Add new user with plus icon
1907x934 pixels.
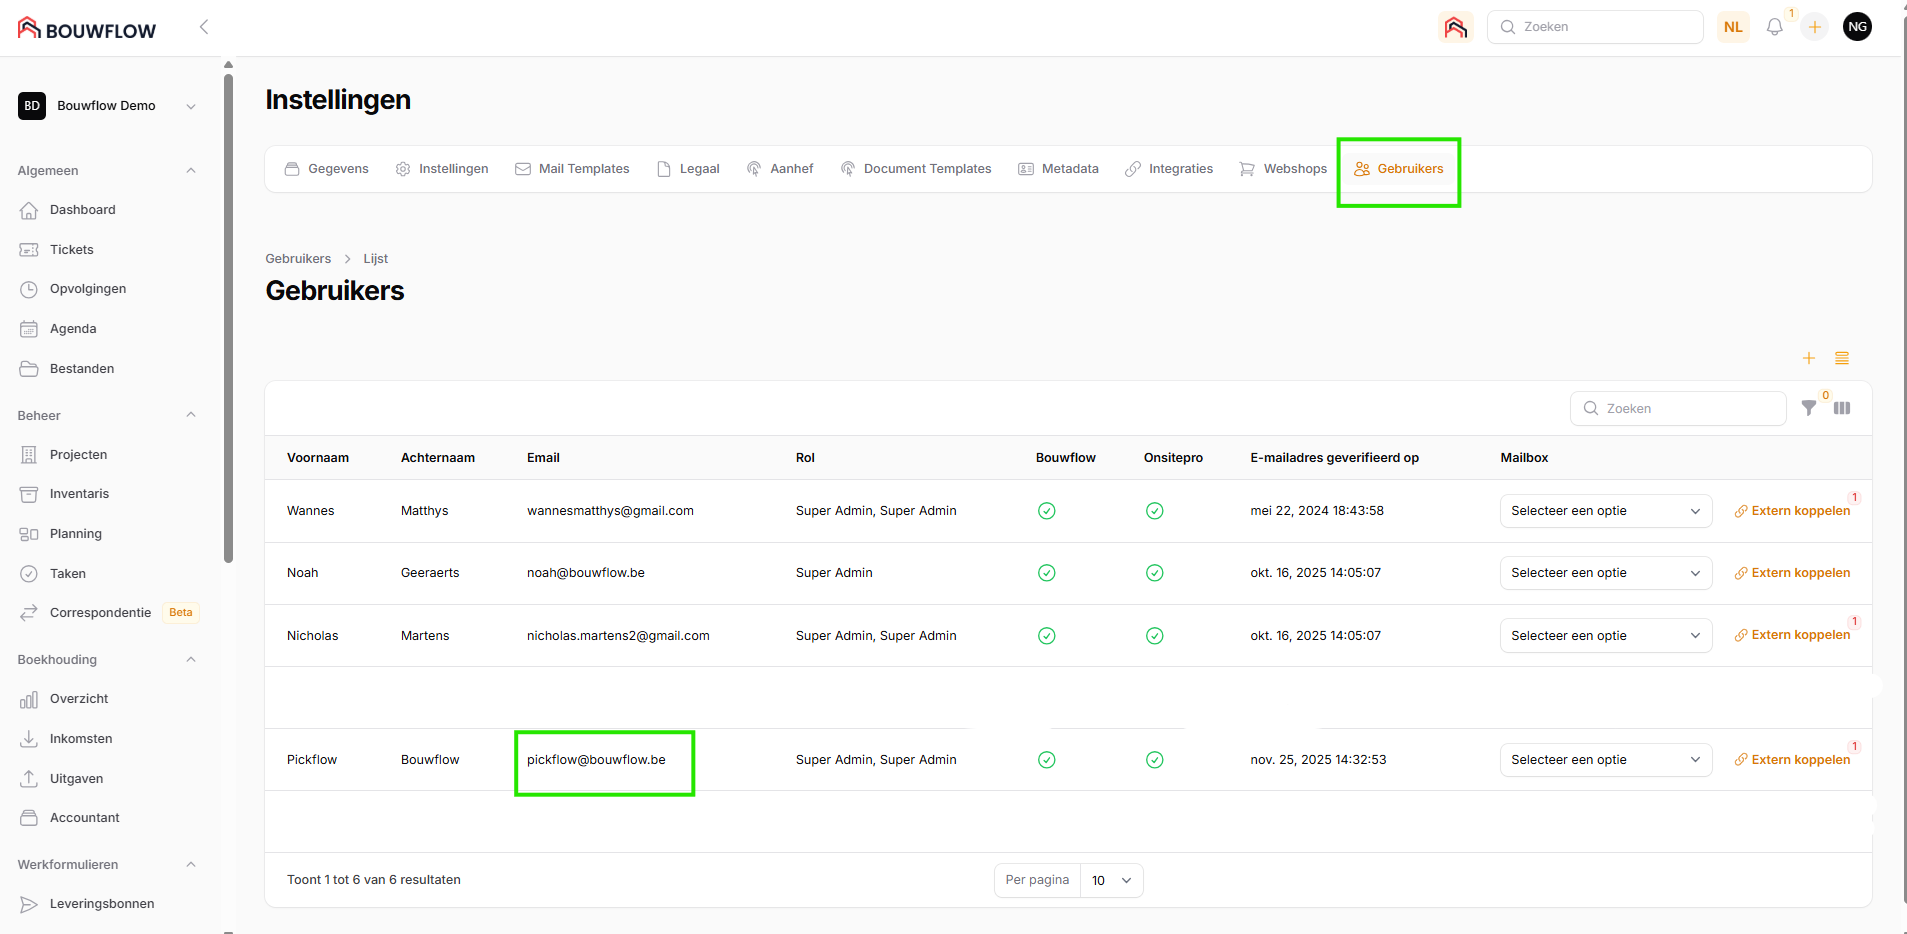(x=1808, y=358)
